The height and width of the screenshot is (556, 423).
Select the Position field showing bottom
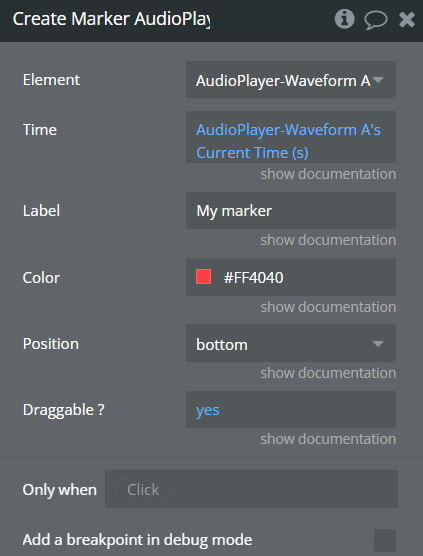tap(291, 343)
